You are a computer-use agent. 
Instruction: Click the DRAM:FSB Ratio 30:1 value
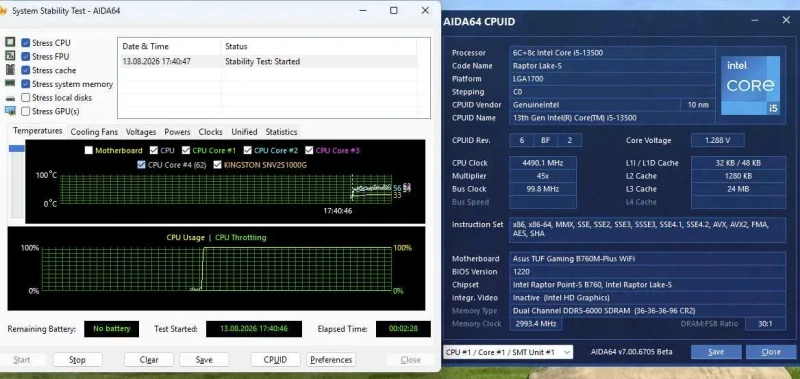(765, 324)
